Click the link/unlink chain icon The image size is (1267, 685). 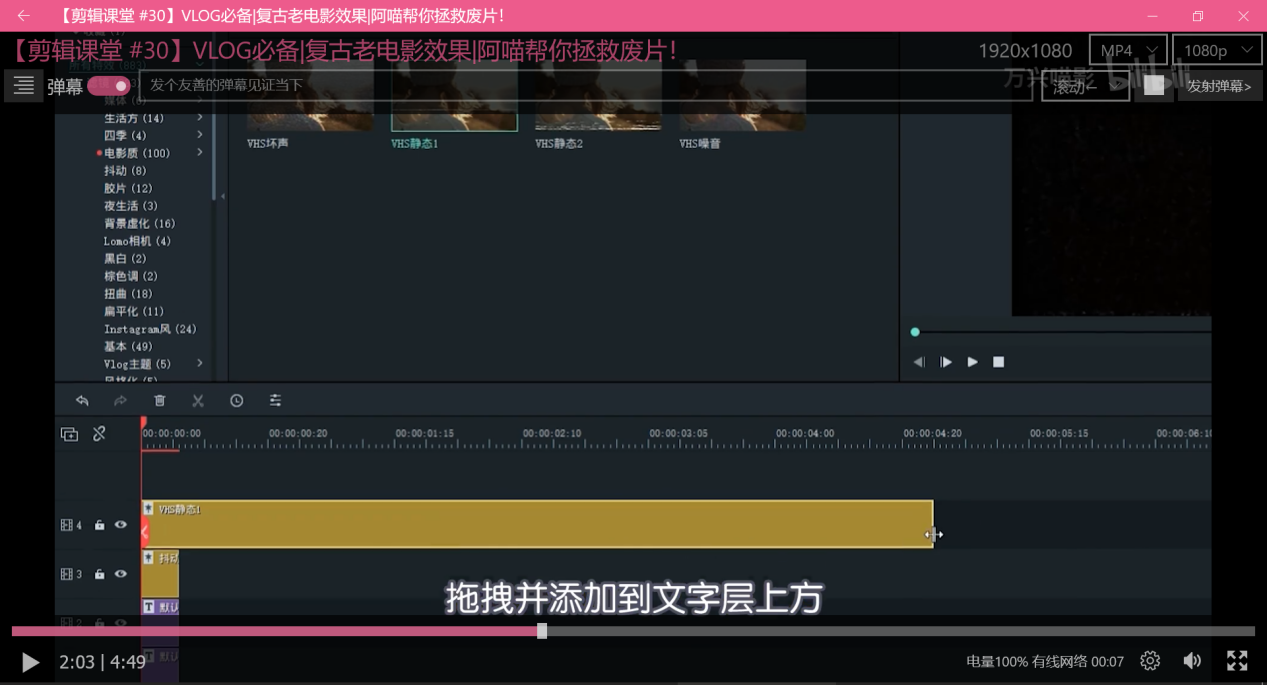click(x=99, y=434)
